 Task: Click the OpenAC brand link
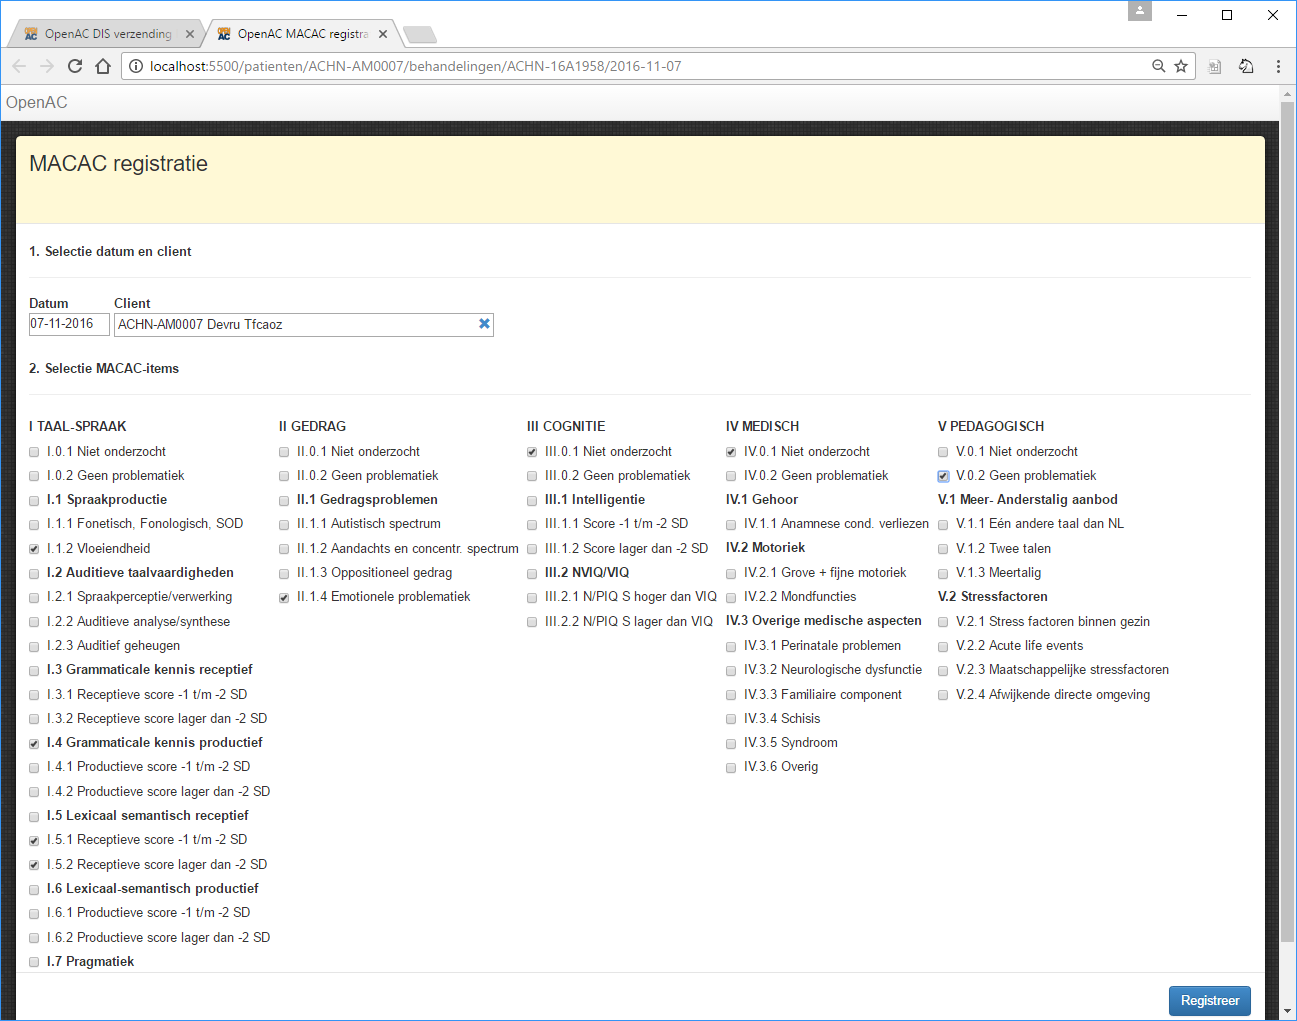click(x=37, y=102)
